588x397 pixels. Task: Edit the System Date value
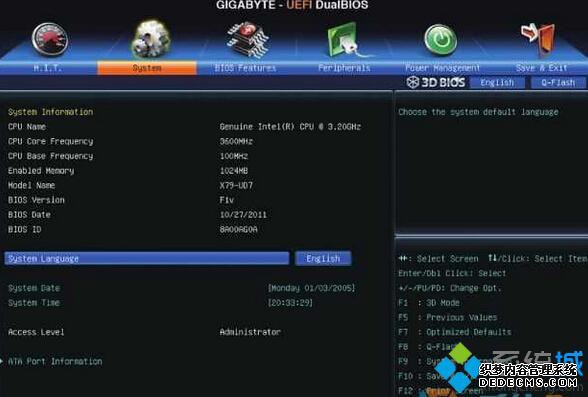pyautogui.click(x=311, y=288)
